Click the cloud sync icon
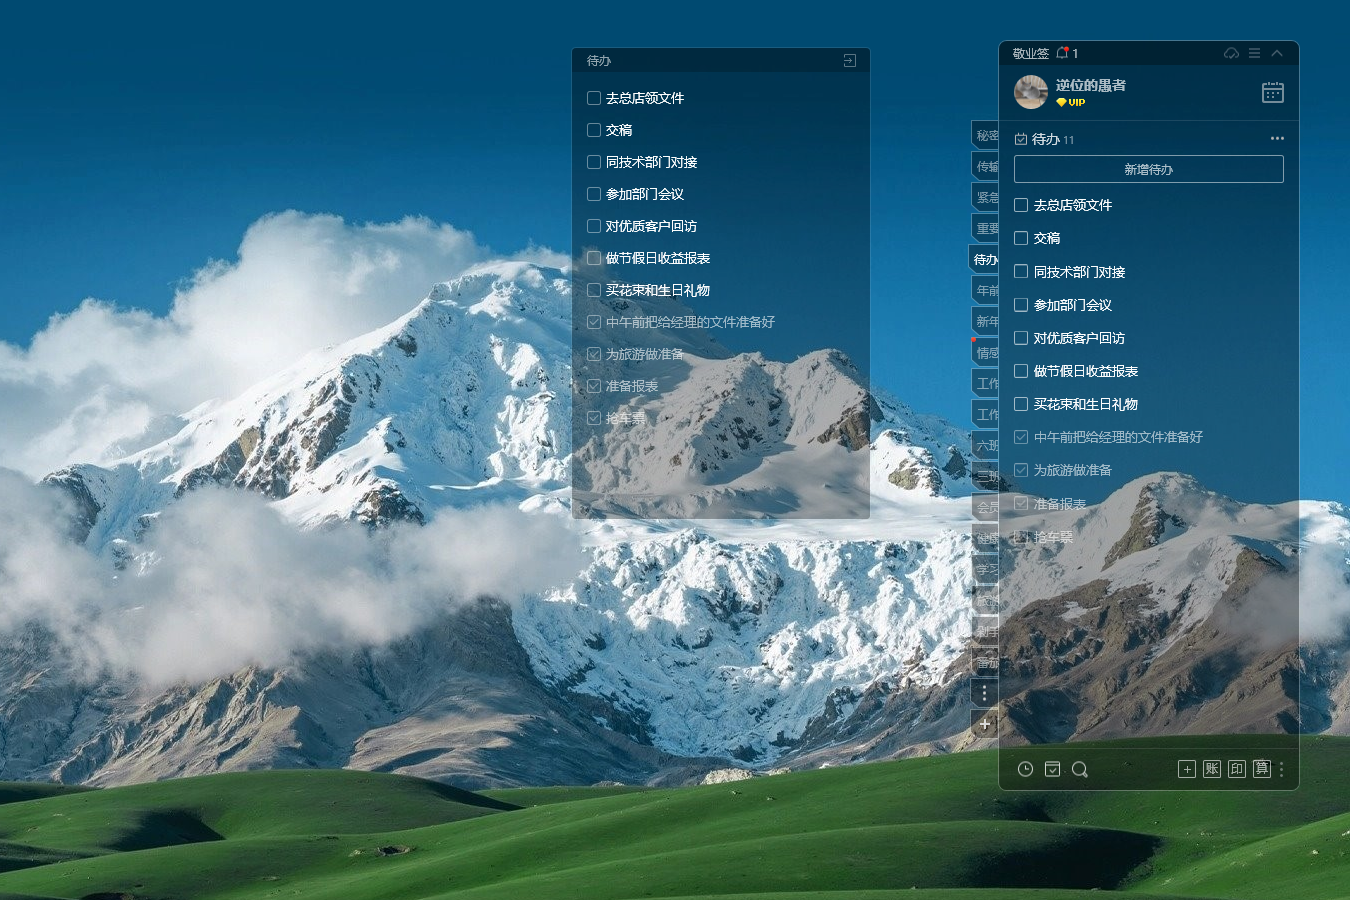 point(1231,53)
